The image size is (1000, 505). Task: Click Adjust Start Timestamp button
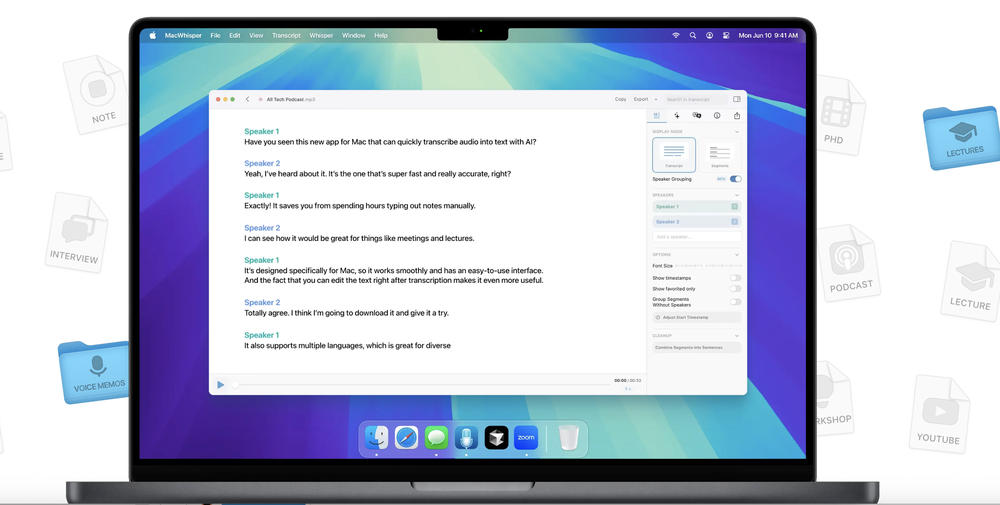(x=696, y=318)
